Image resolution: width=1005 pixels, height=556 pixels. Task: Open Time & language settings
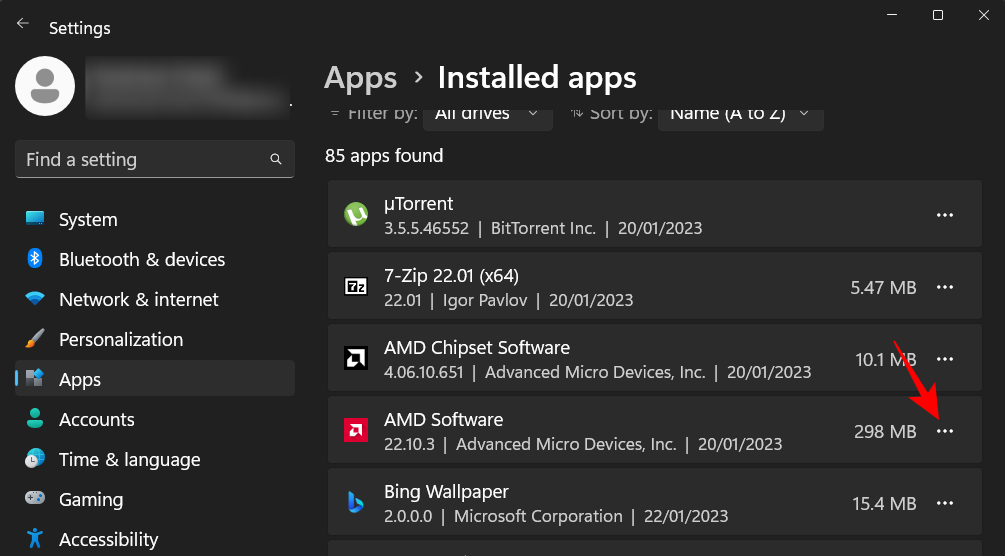[129, 460]
